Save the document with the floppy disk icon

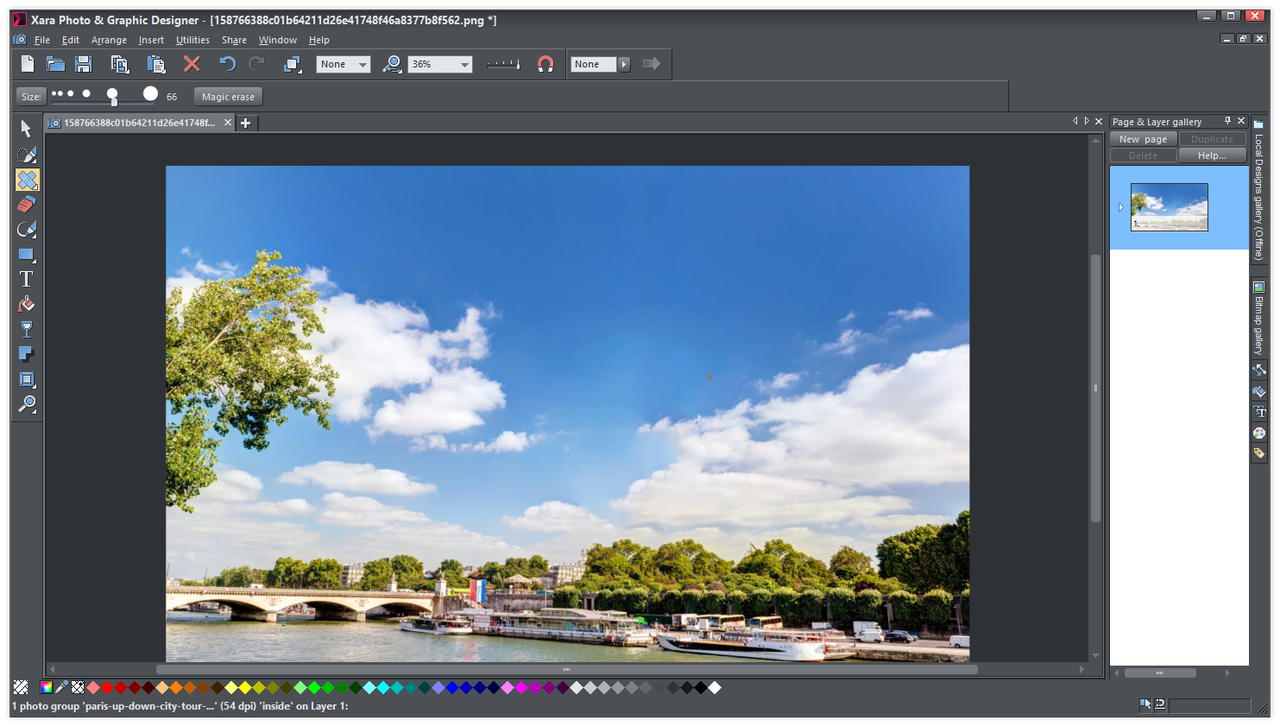pyautogui.click(x=84, y=64)
